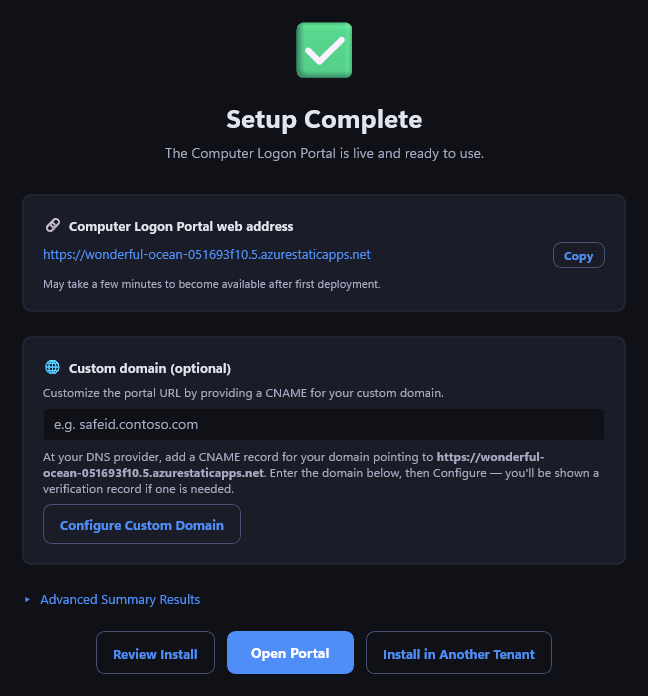Focus the custom domain input field
648x696 pixels.
coord(324,424)
